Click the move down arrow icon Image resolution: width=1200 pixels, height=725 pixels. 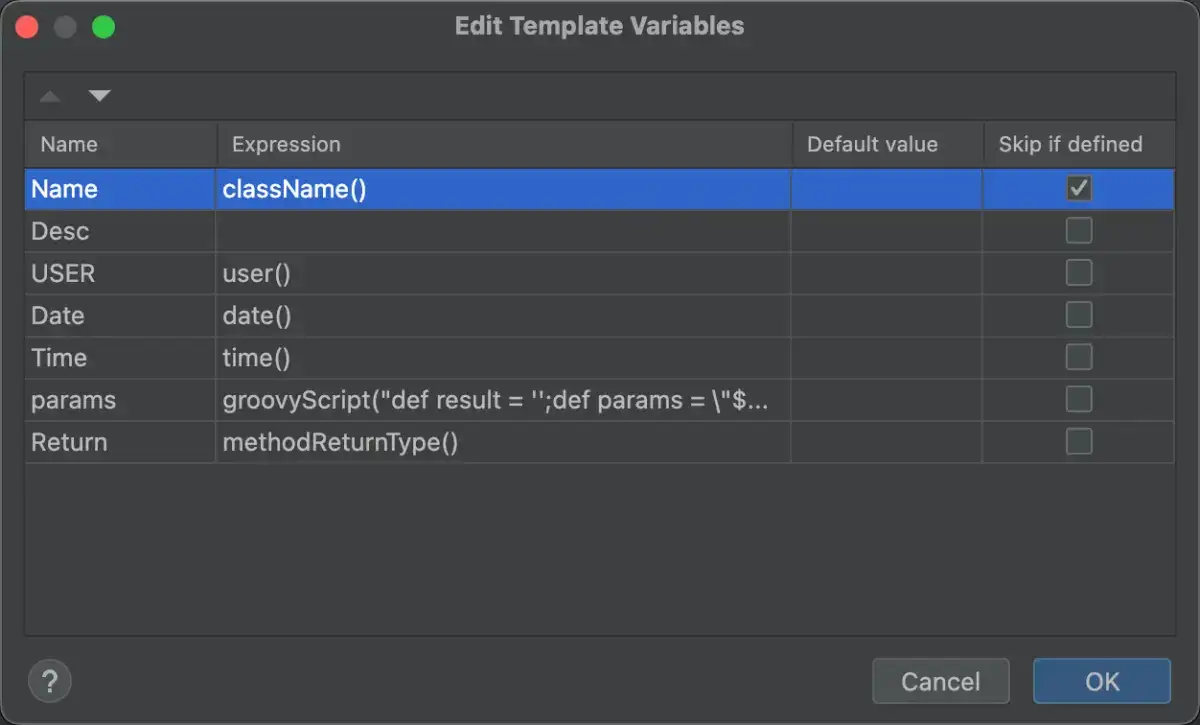(99, 97)
